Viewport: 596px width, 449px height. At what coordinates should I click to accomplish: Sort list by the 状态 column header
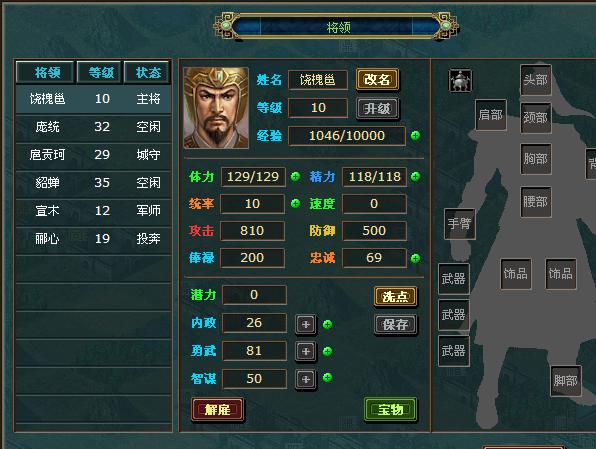(147, 72)
